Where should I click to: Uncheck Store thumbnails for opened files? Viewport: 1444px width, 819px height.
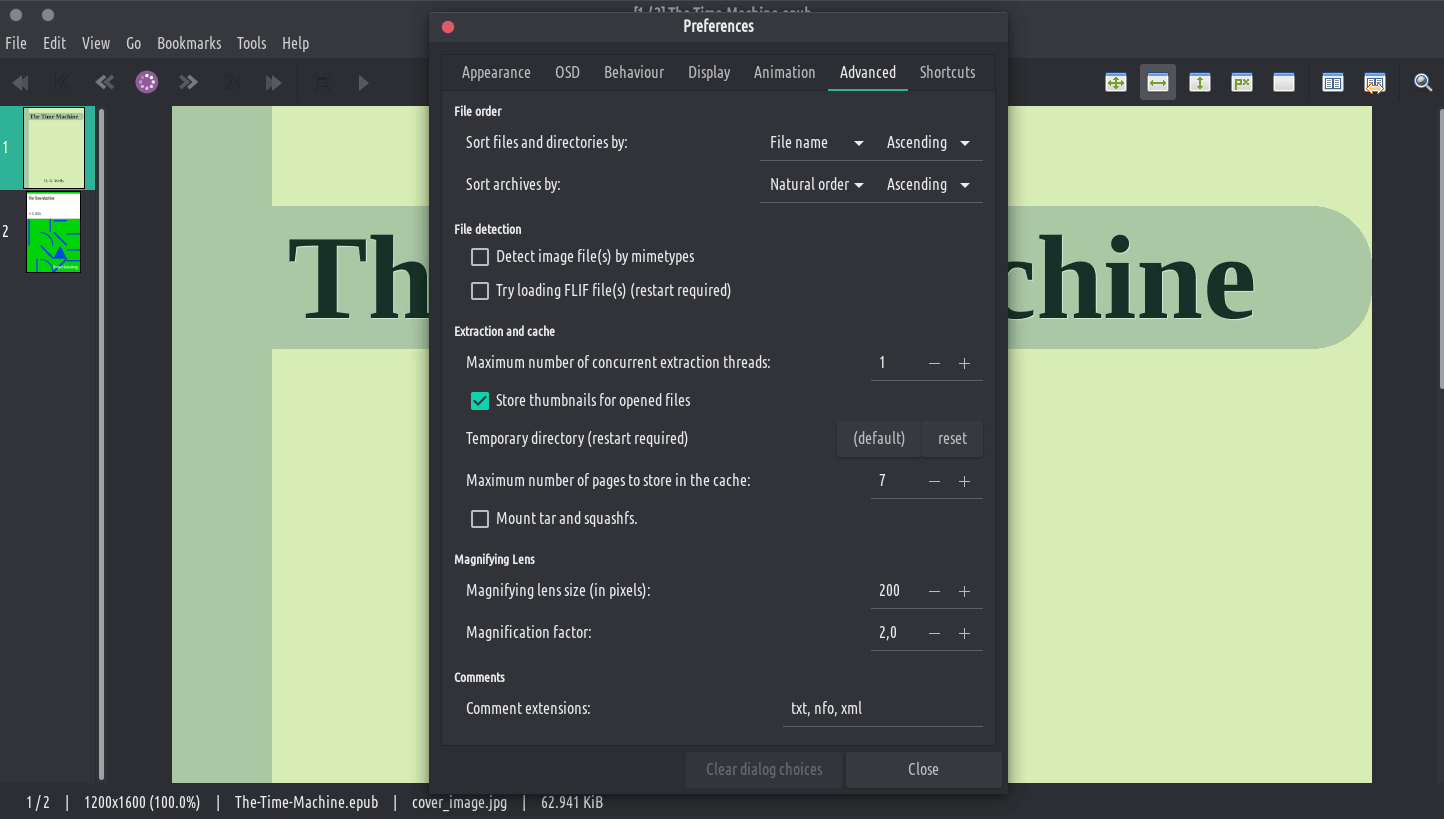[480, 401]
